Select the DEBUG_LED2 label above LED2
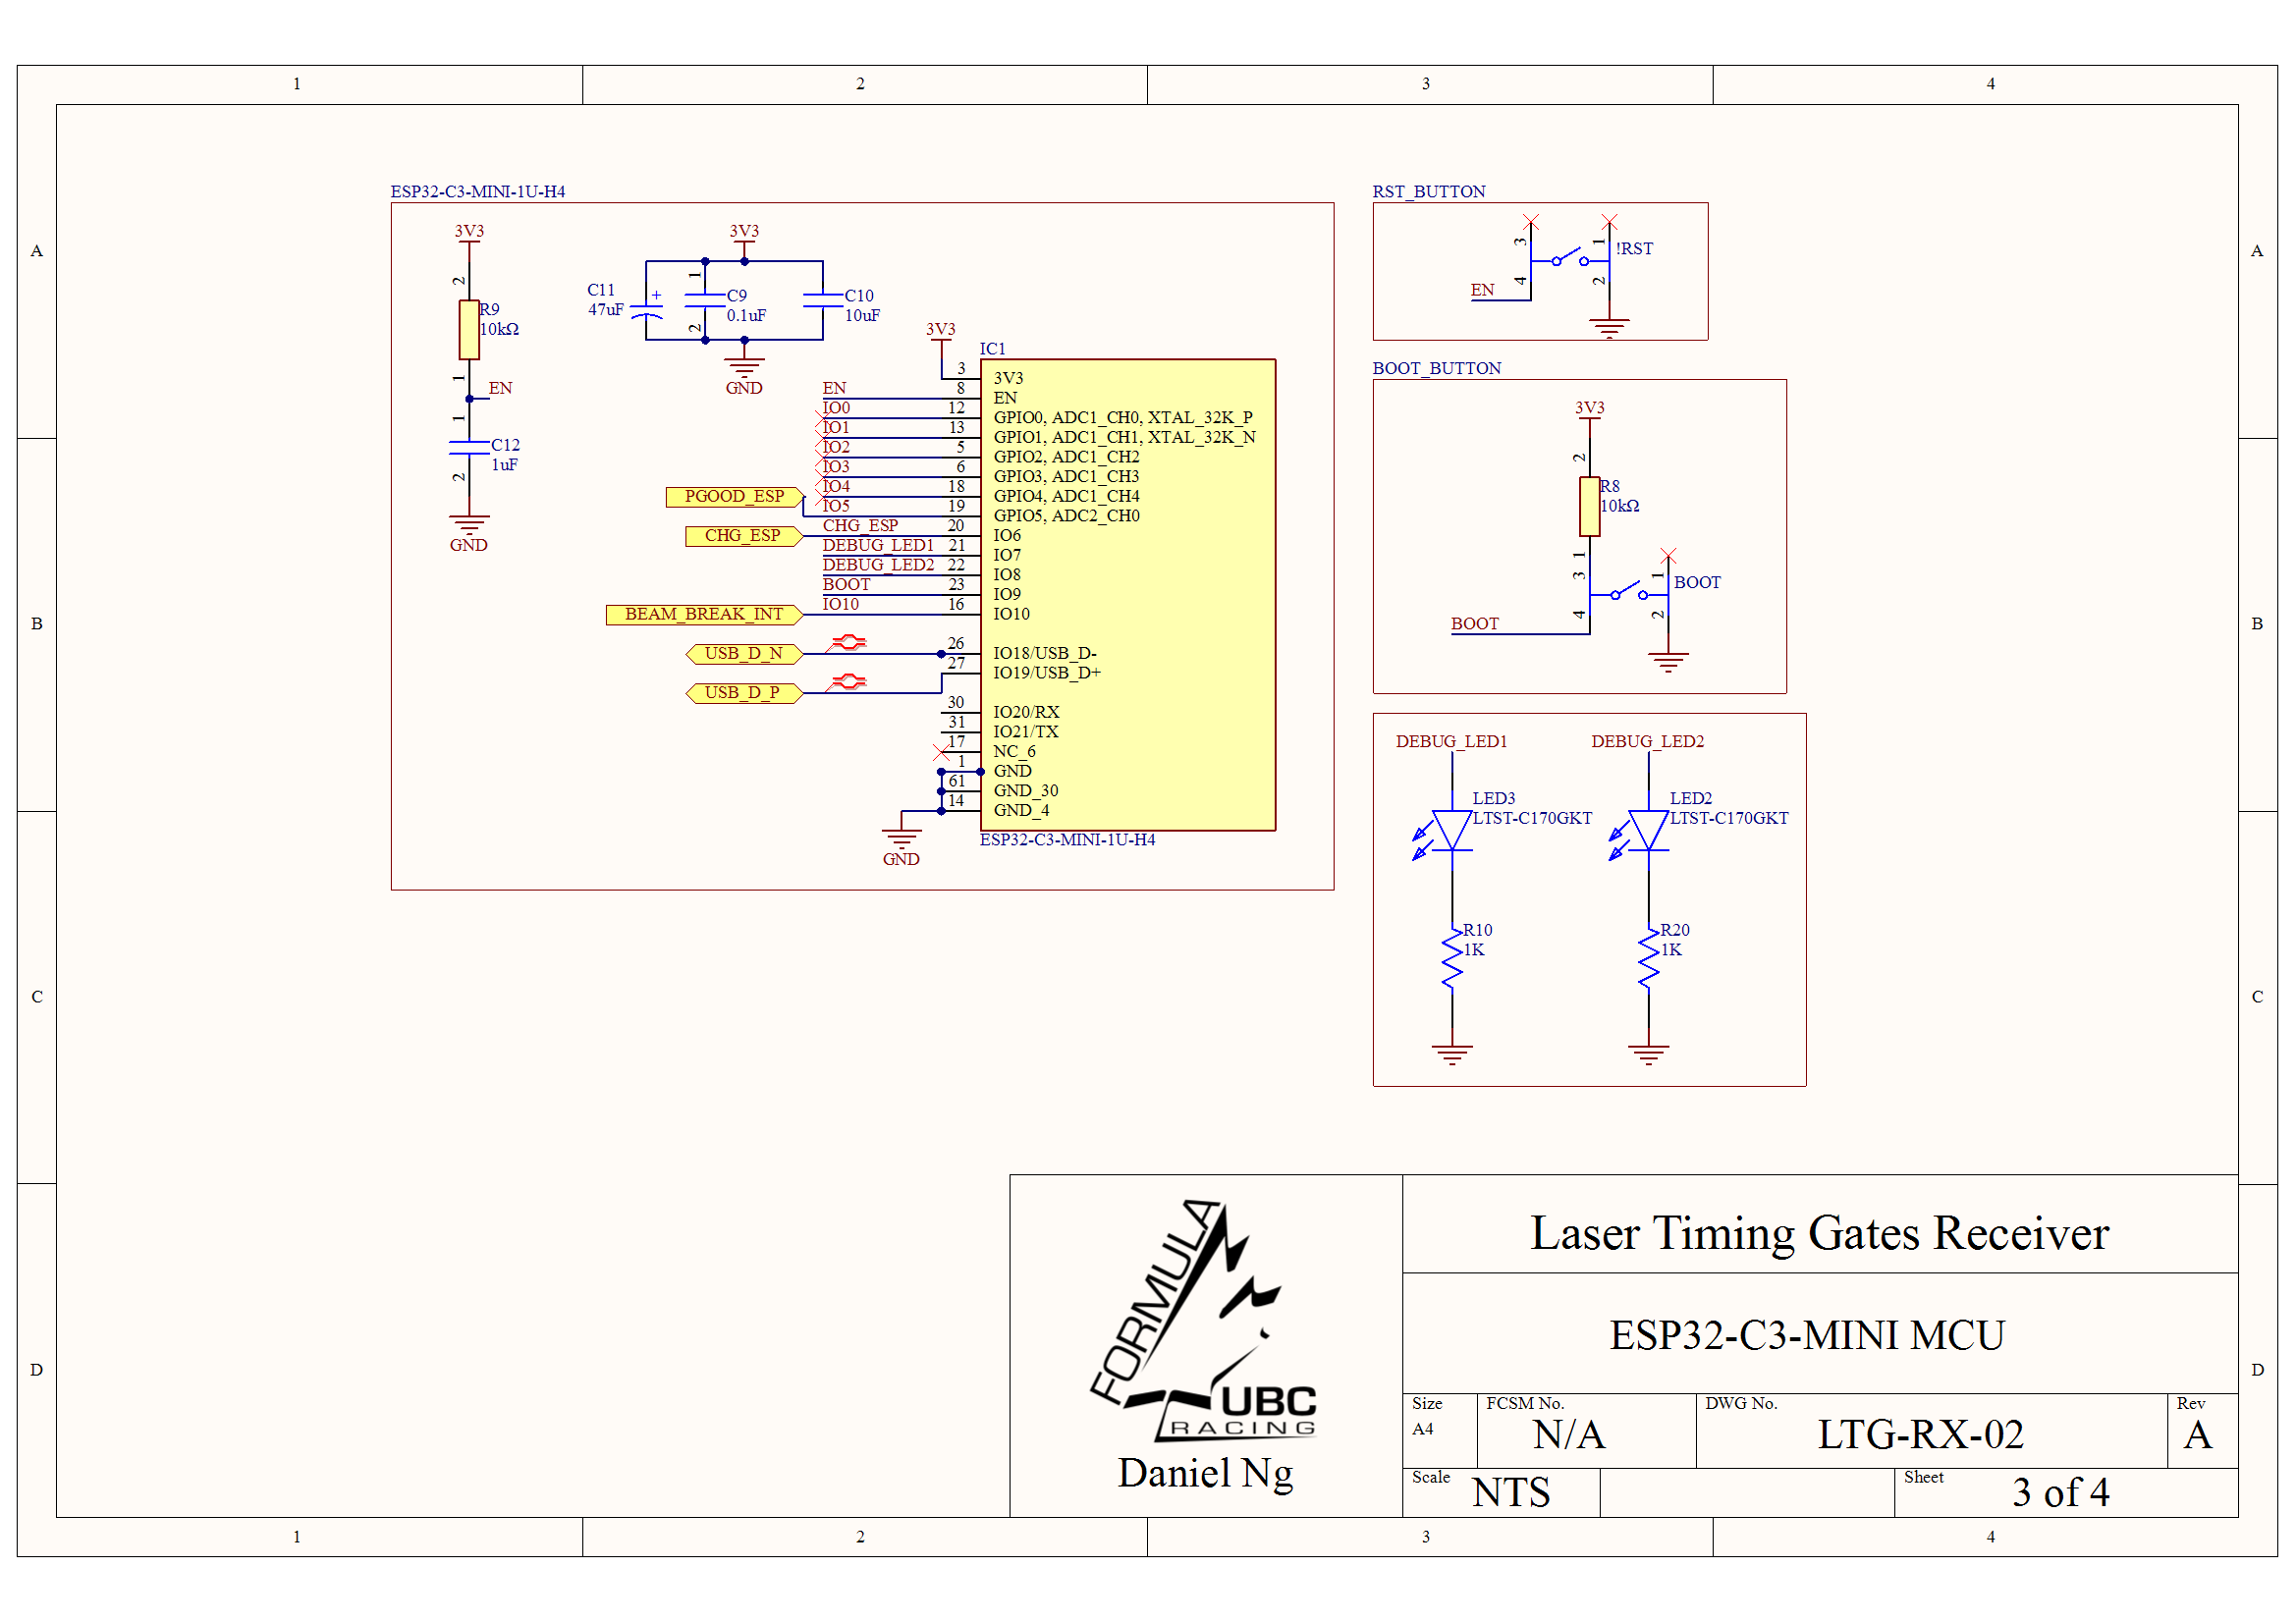 pos(1649,742)
